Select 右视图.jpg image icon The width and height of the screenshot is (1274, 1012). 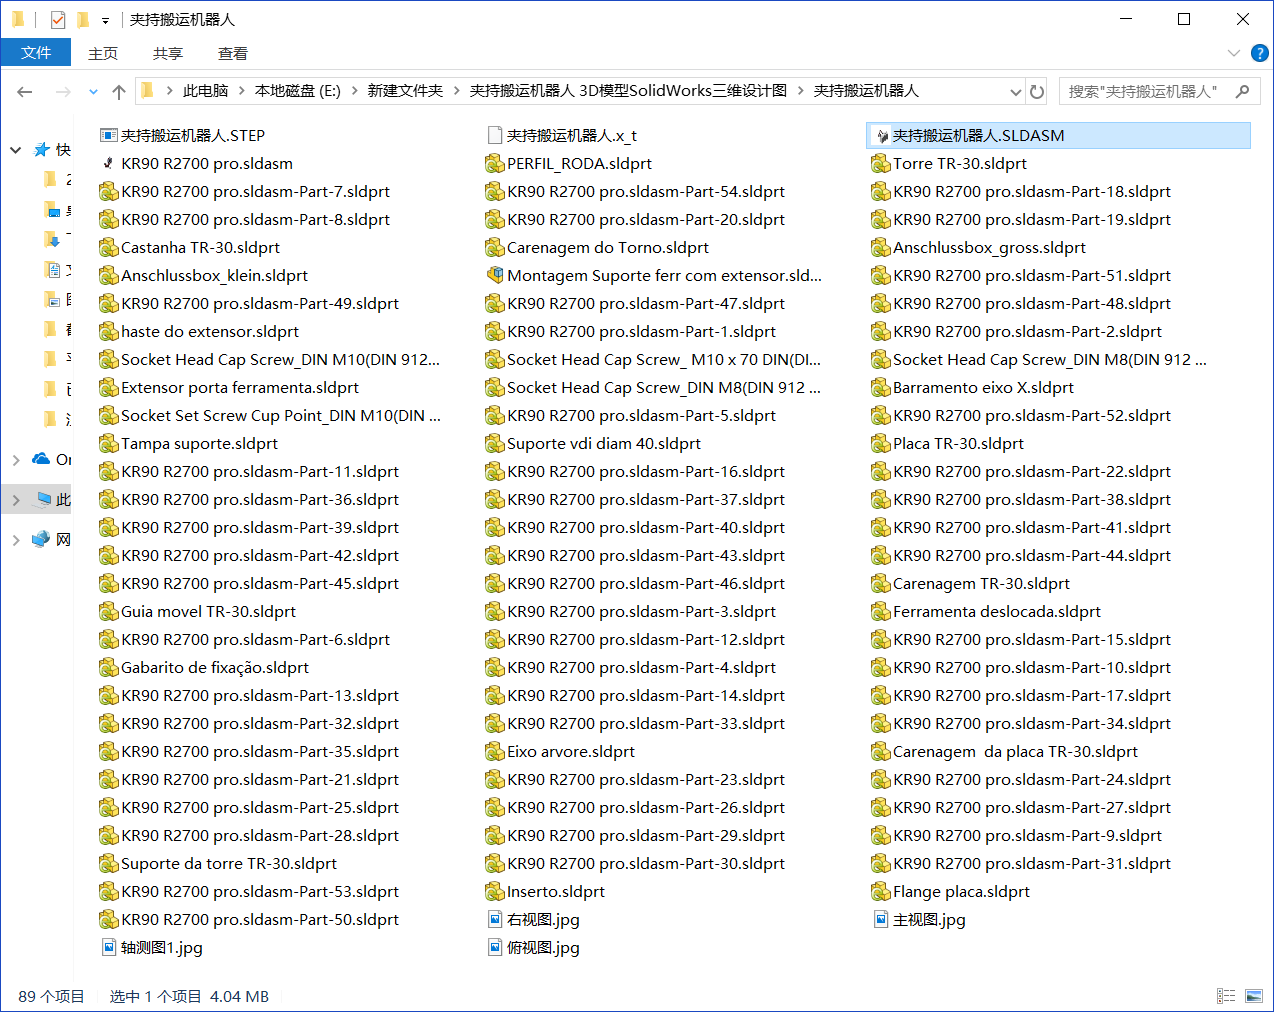tap(495, 920)
